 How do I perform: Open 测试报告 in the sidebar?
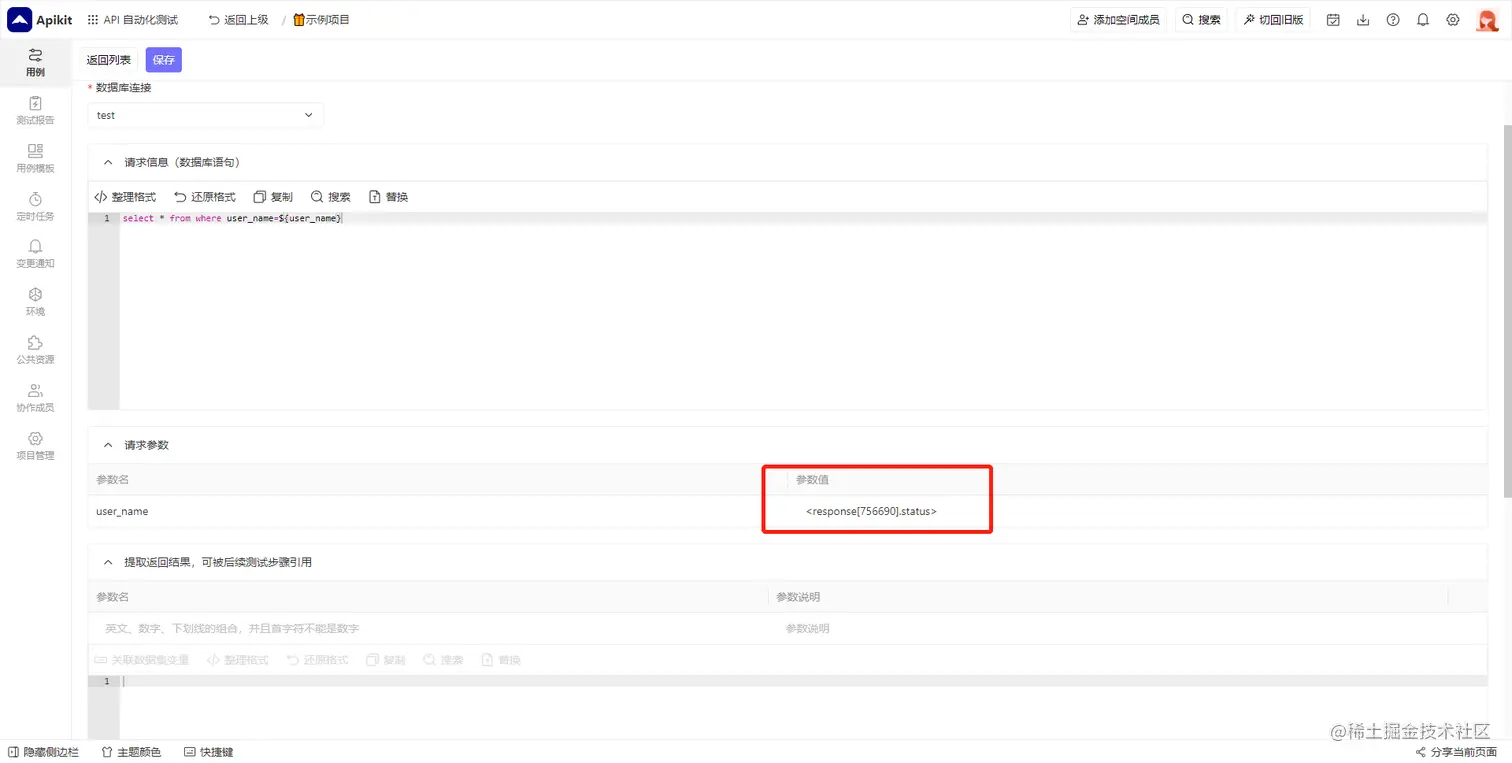tap(35, 110)
